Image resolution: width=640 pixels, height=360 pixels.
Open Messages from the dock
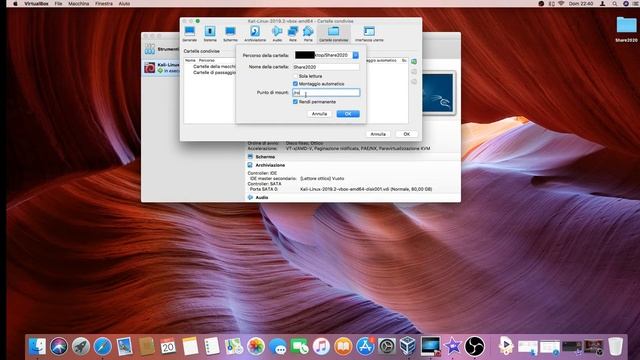click(x=278, y=346)
